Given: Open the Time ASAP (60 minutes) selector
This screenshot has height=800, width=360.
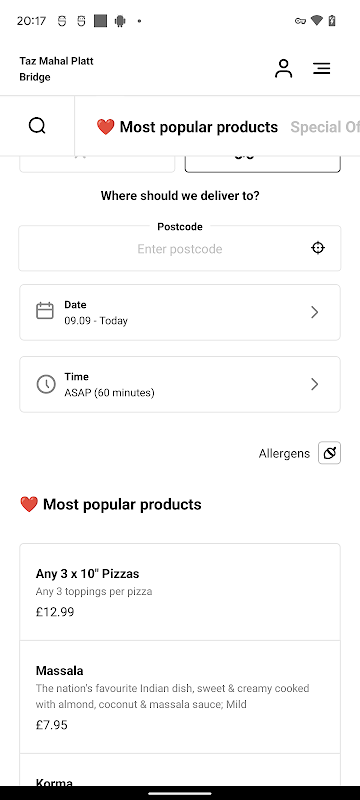Looking at the screenshot, I should point(180,384).
